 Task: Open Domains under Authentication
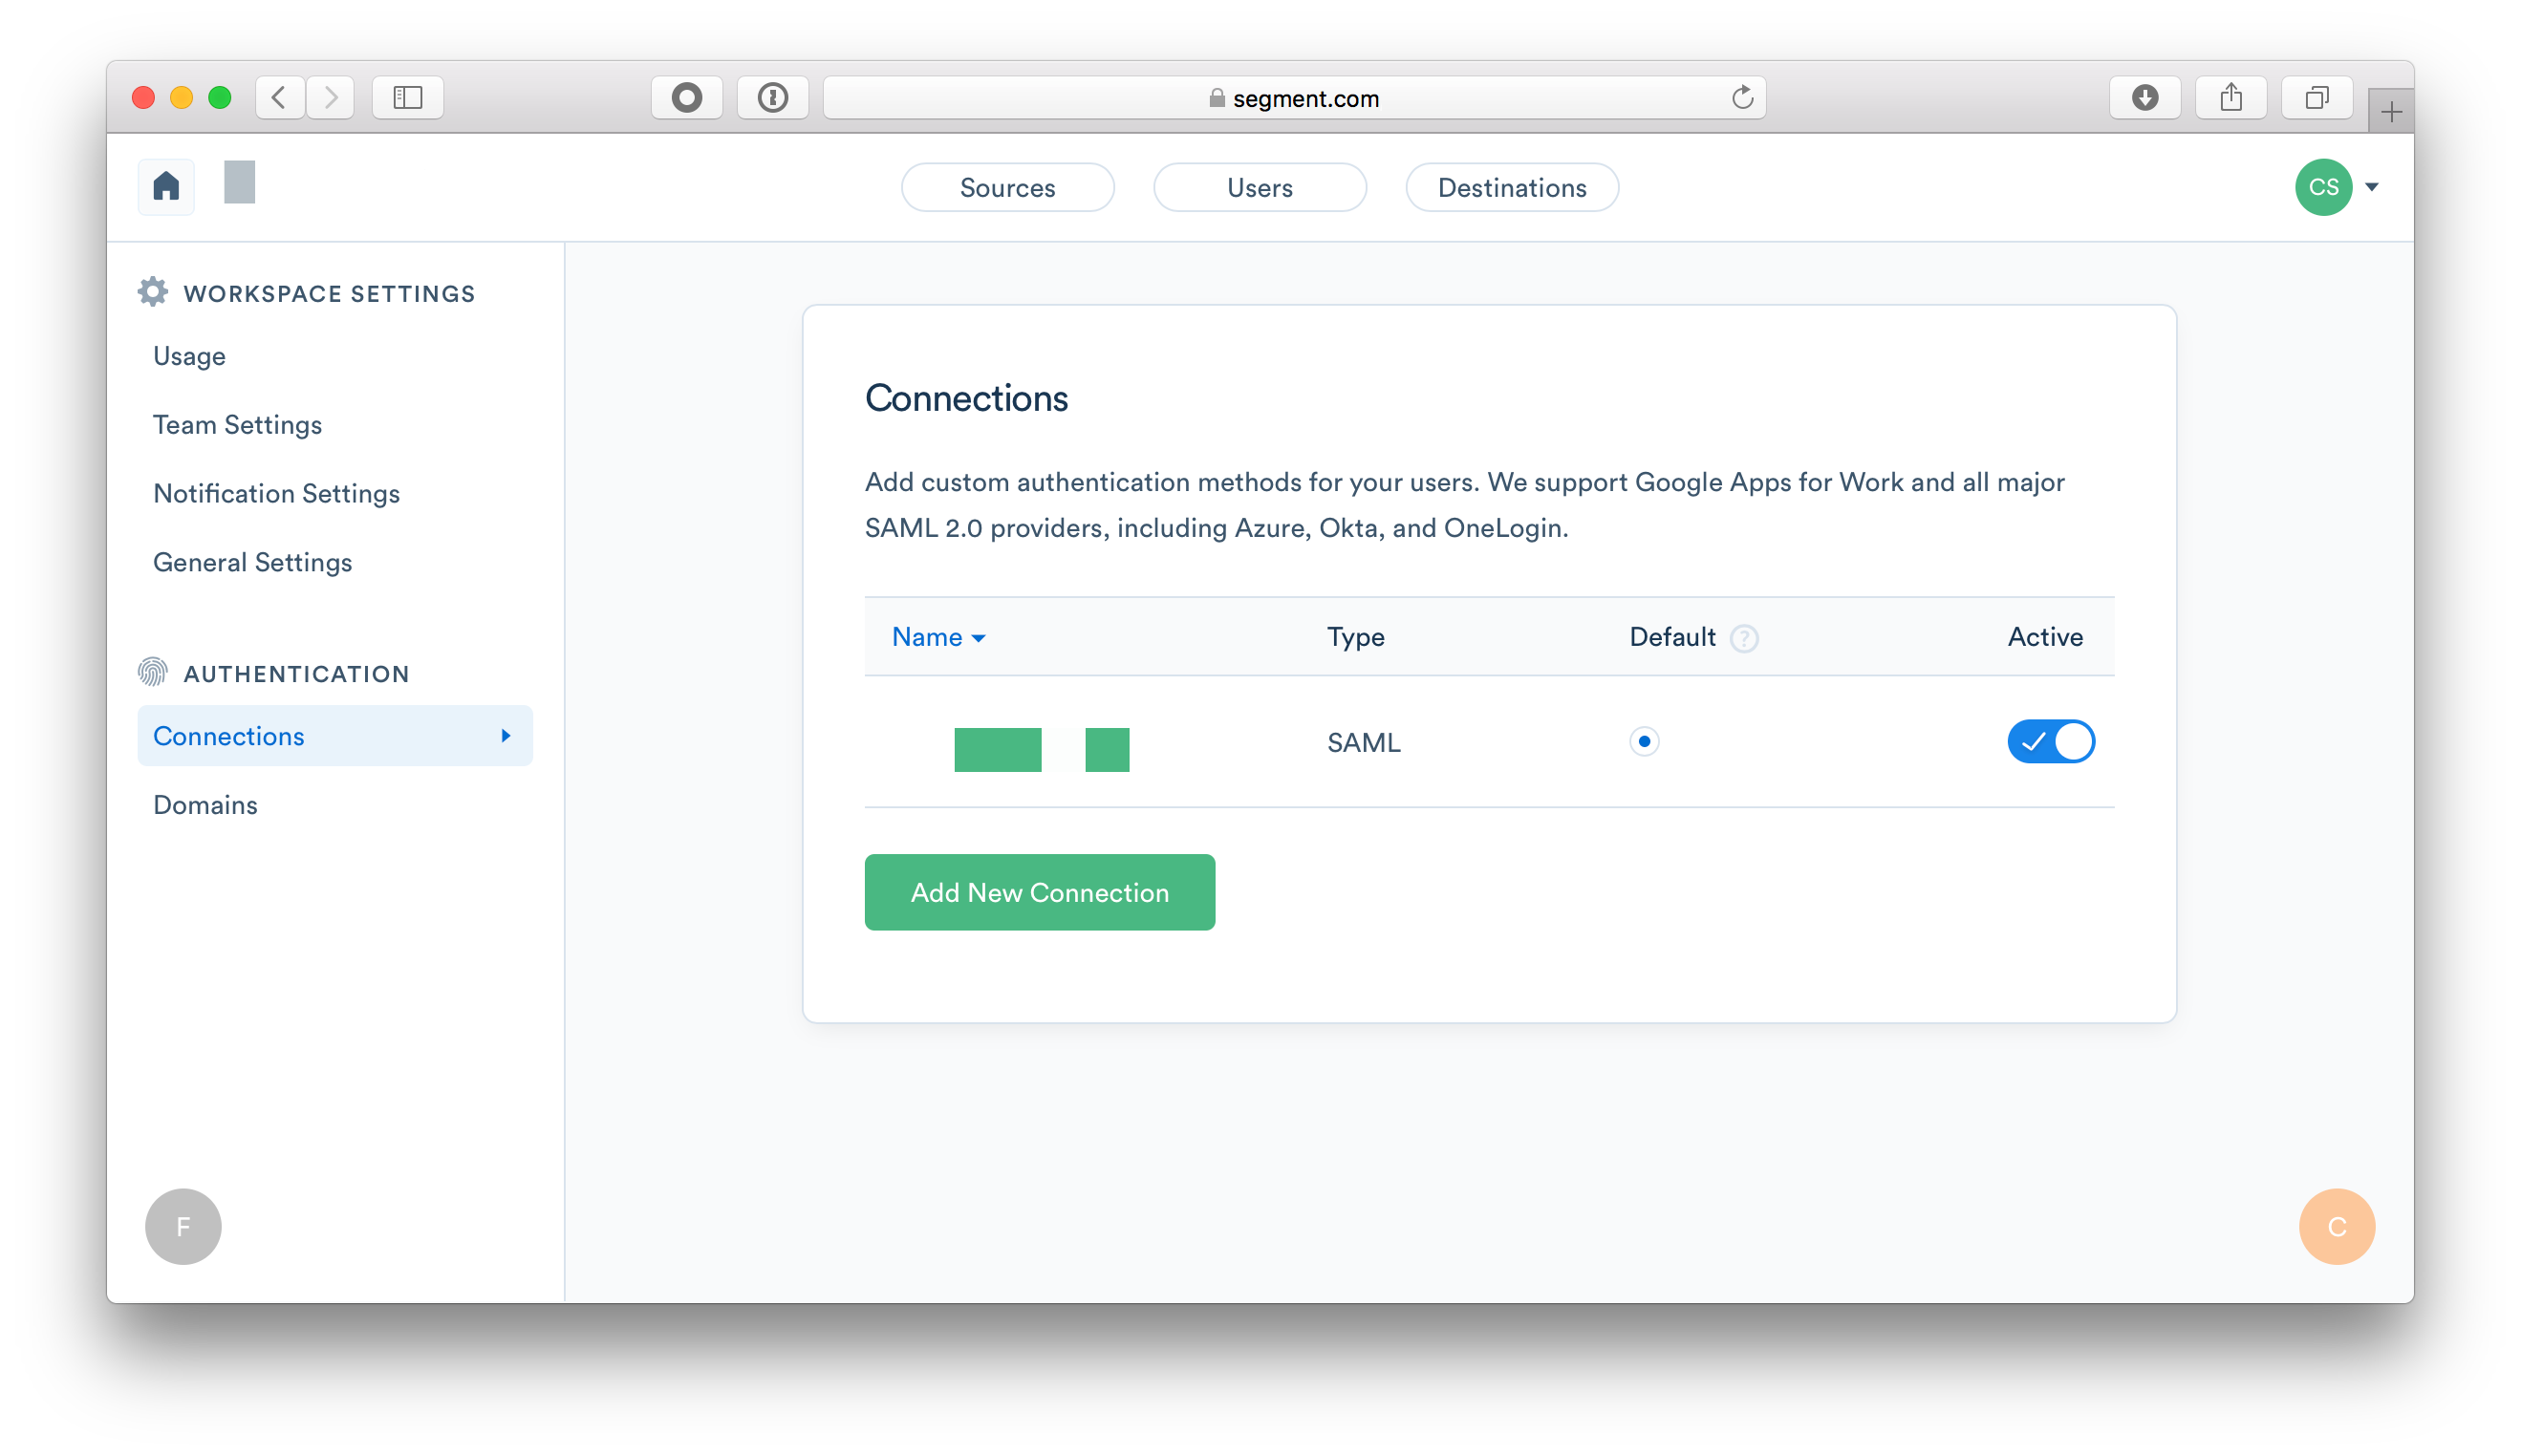click(205, 805)
